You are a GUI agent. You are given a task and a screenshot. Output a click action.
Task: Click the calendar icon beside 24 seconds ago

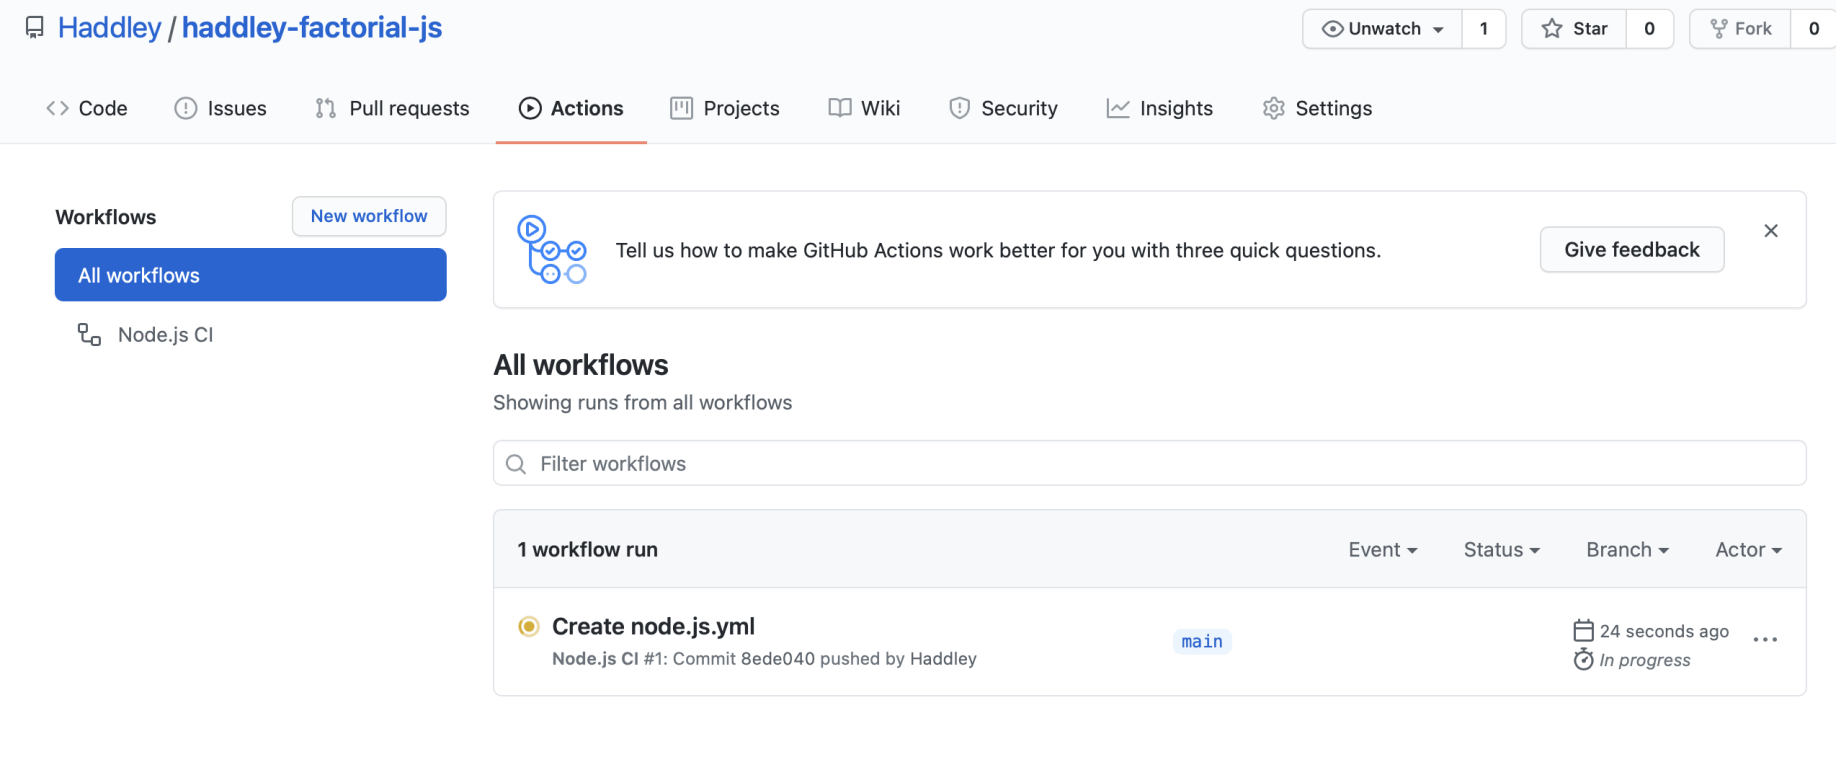point(1583,631)
